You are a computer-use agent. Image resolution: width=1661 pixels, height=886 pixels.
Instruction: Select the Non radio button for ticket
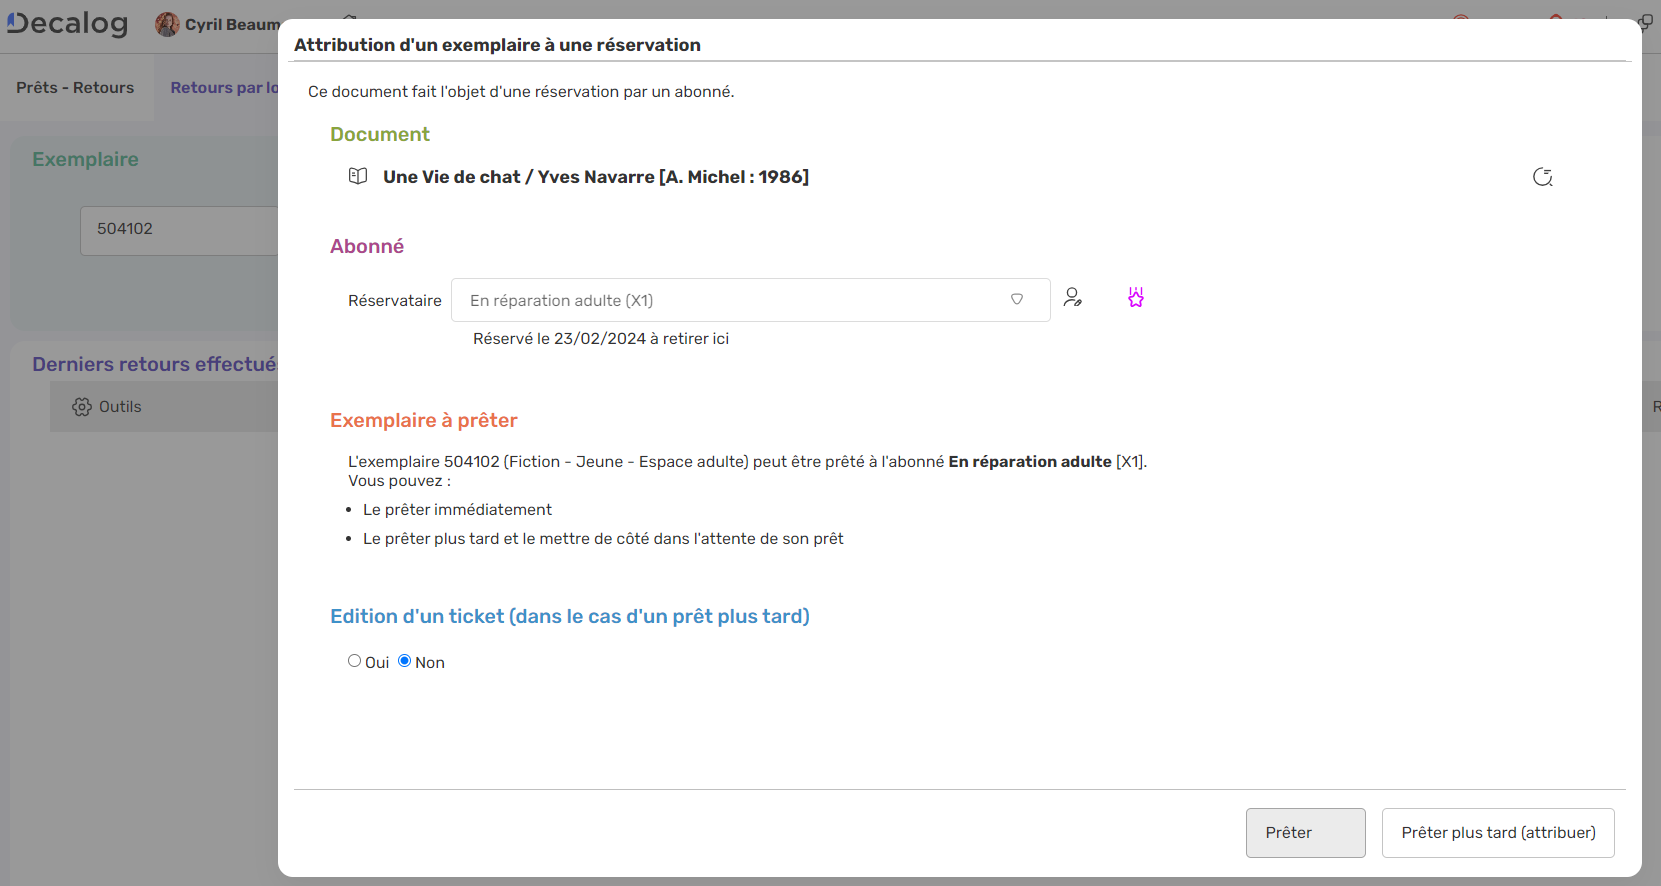[404, 661]
